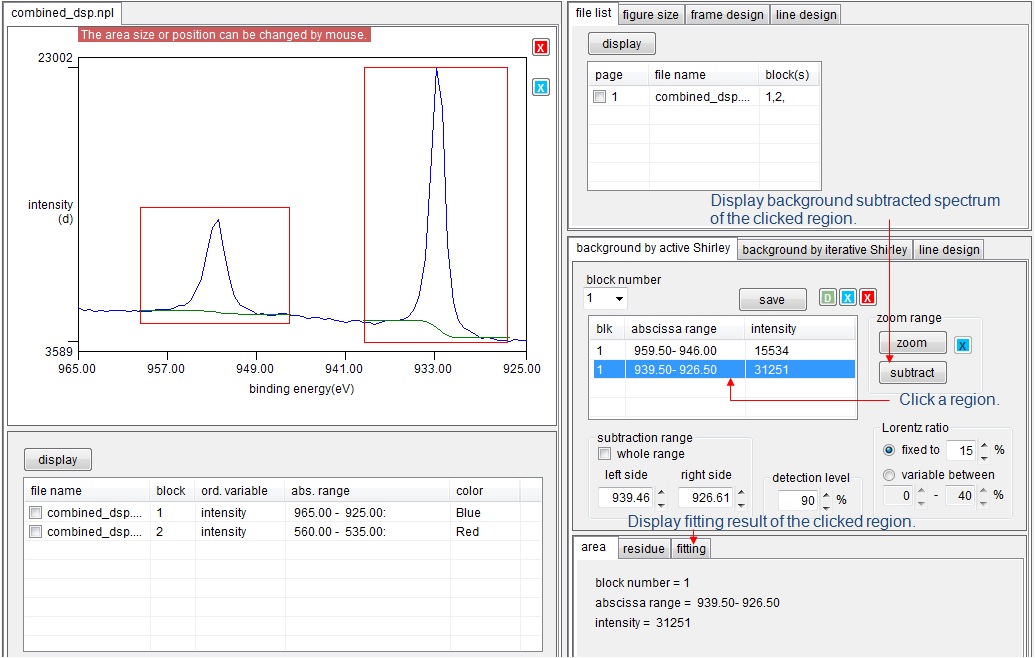1035x658 pixels.
Task: Select the area tab
Action: [593, 546]
